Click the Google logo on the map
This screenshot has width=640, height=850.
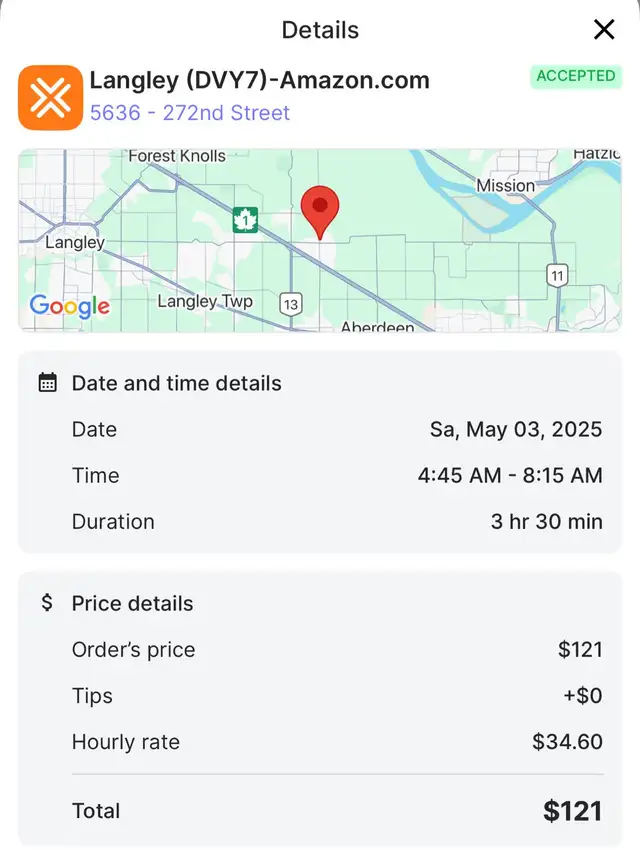pyautogui.click(x=69, y=307)
